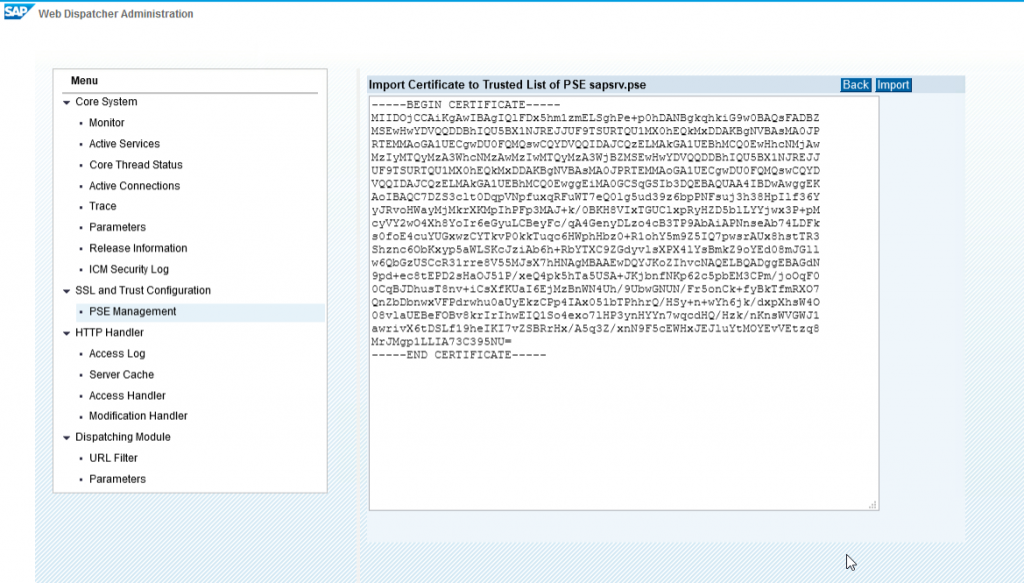Open the Trace page
Screen dimensions: 1024x583
(103, 206)
